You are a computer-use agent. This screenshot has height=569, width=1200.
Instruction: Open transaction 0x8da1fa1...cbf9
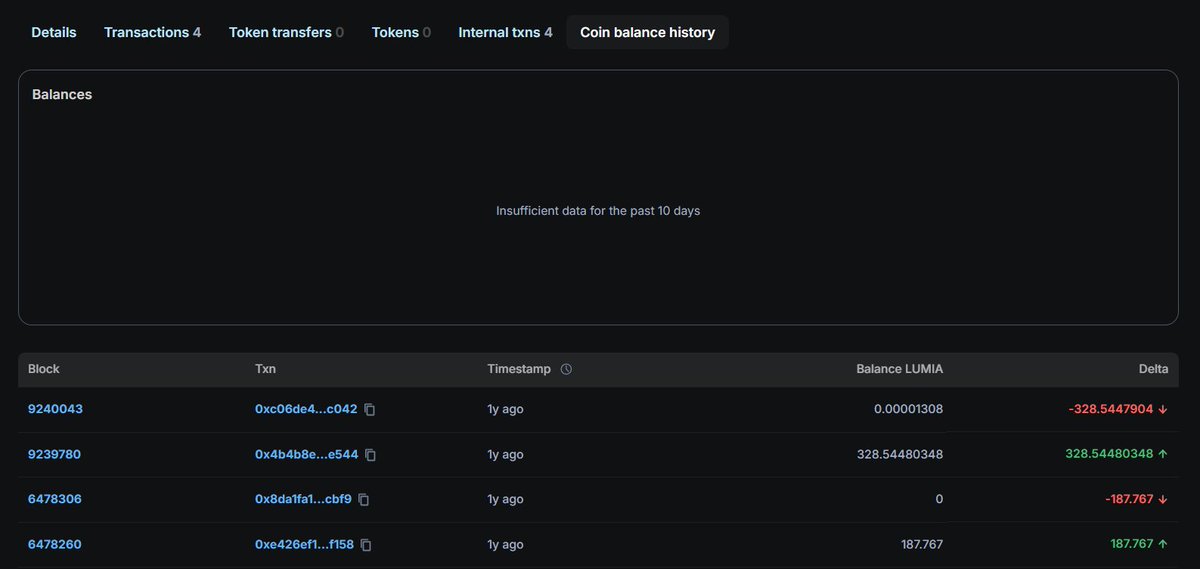(303, 499)
